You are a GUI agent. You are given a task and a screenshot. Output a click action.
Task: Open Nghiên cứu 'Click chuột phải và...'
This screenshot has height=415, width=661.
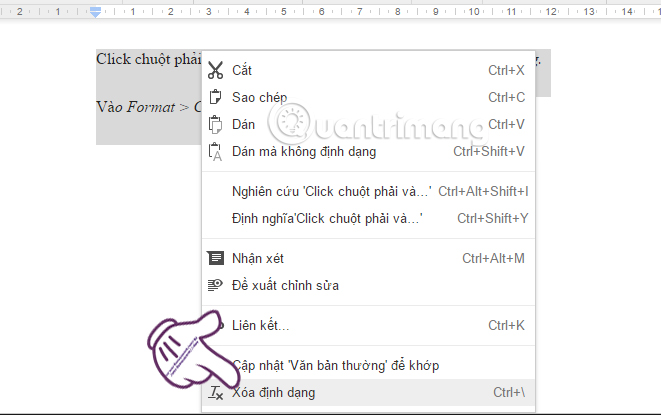point(368,191)
